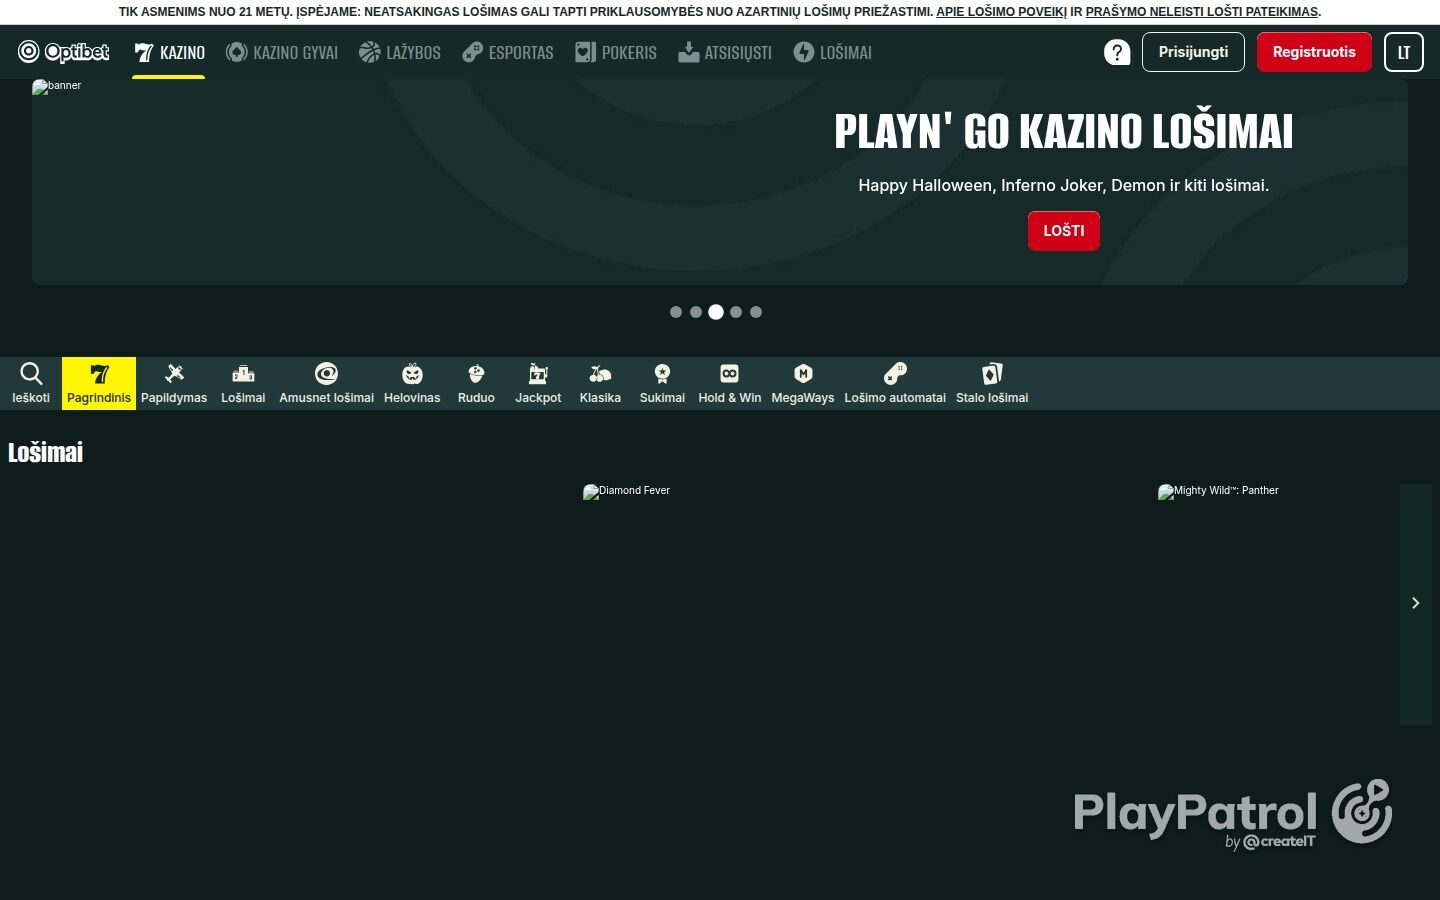
Task: Select Stalo lošimai cards category
Action: 992,383
